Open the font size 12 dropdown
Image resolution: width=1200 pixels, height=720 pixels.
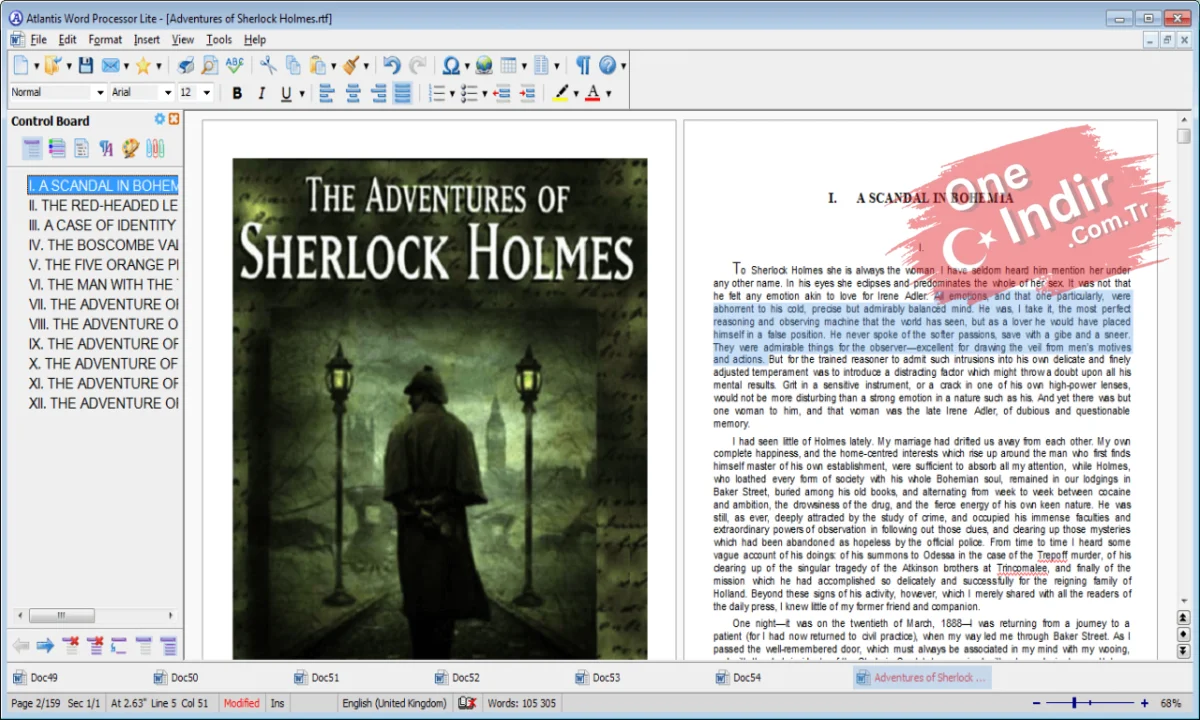pos(206,92)
